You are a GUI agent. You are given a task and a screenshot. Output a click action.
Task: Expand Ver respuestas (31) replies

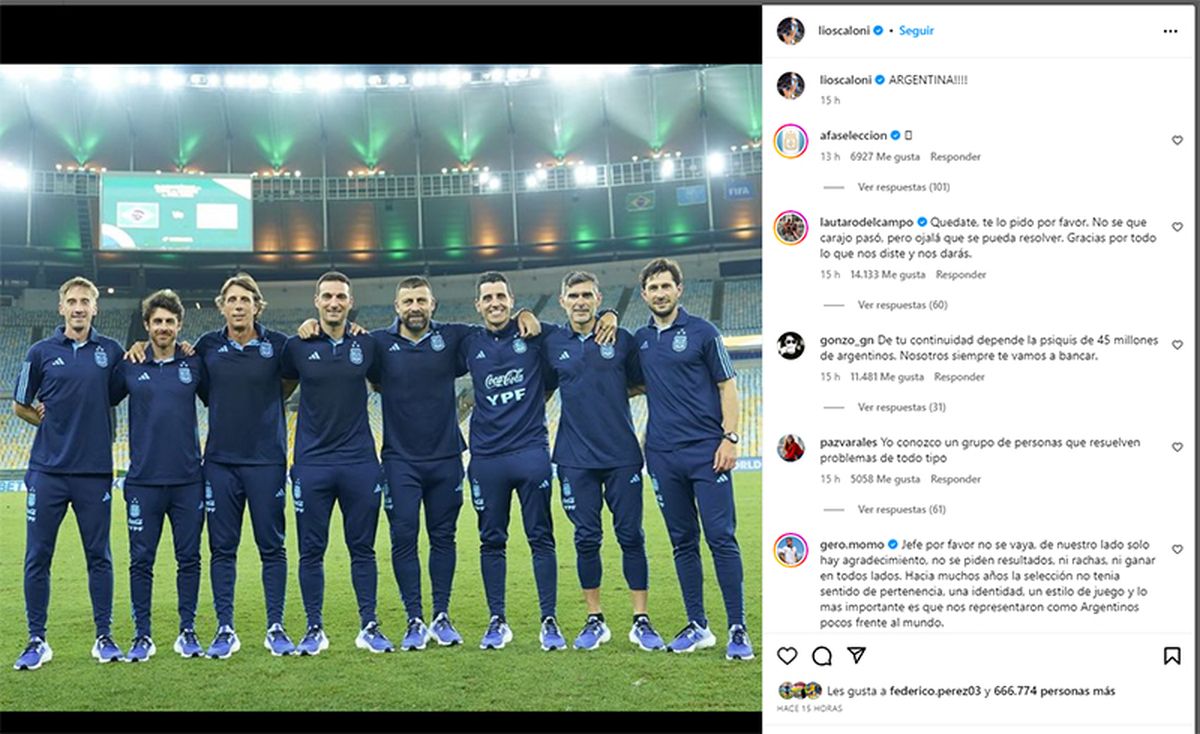pos(902,407)
